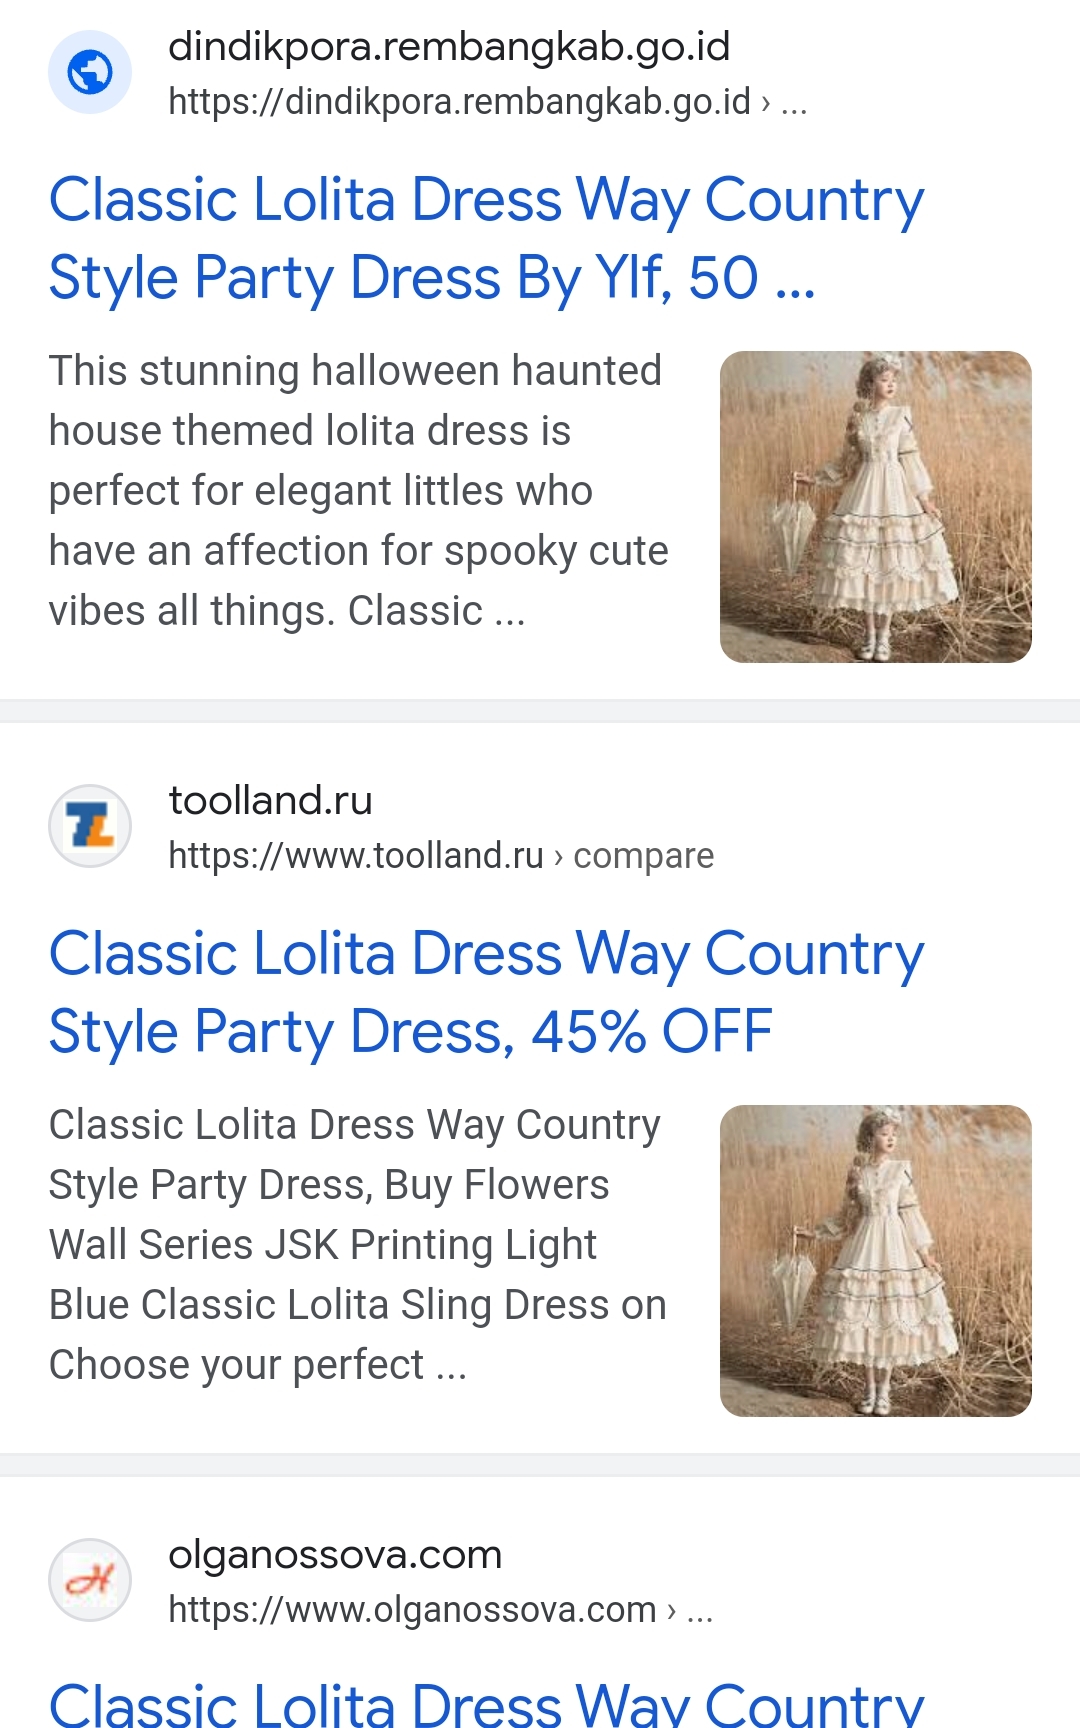Click the dress thumbnail in first result

875,507
